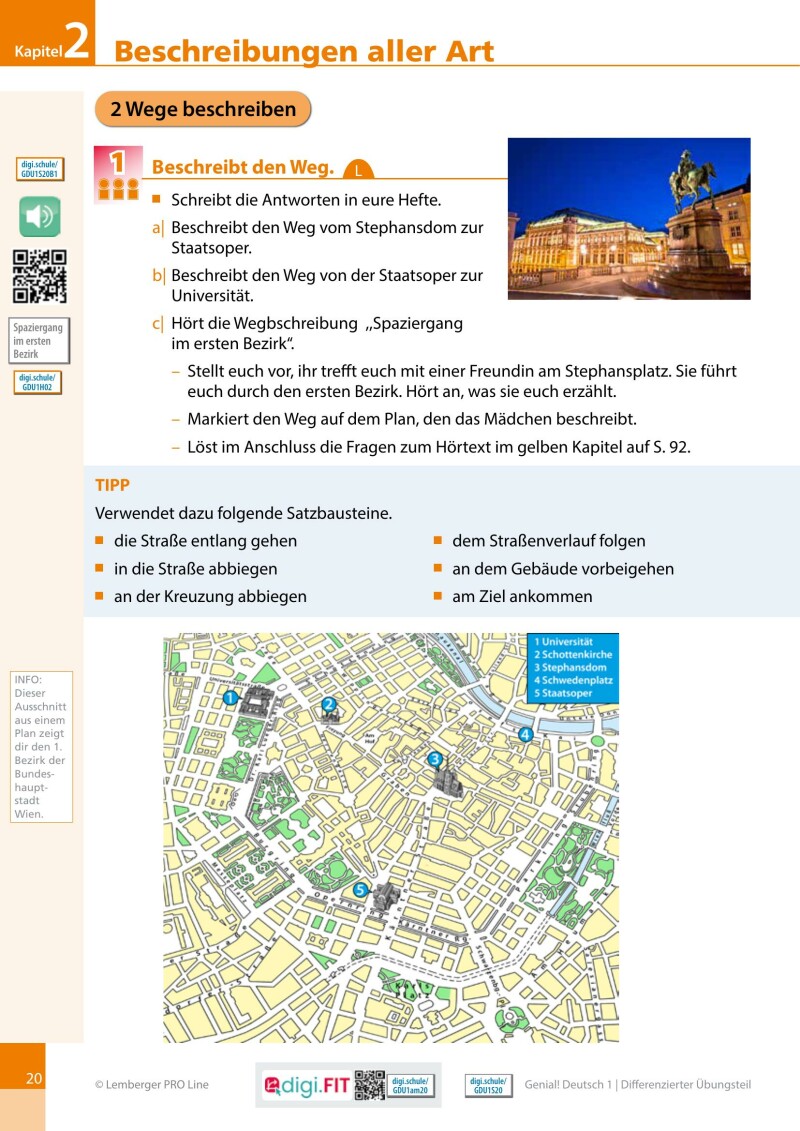Click task a 'Weg vom Stephansdom zur Staatsoper'

327,237
